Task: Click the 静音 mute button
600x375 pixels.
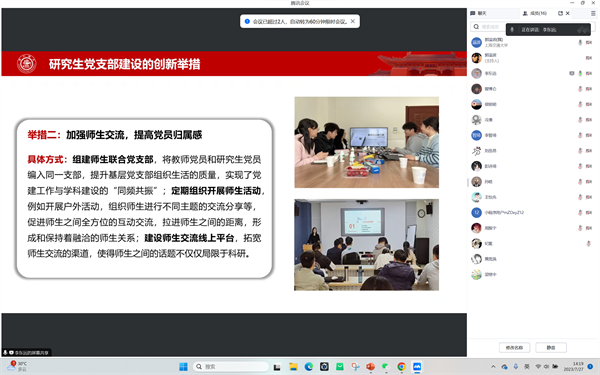Action: 551,347
